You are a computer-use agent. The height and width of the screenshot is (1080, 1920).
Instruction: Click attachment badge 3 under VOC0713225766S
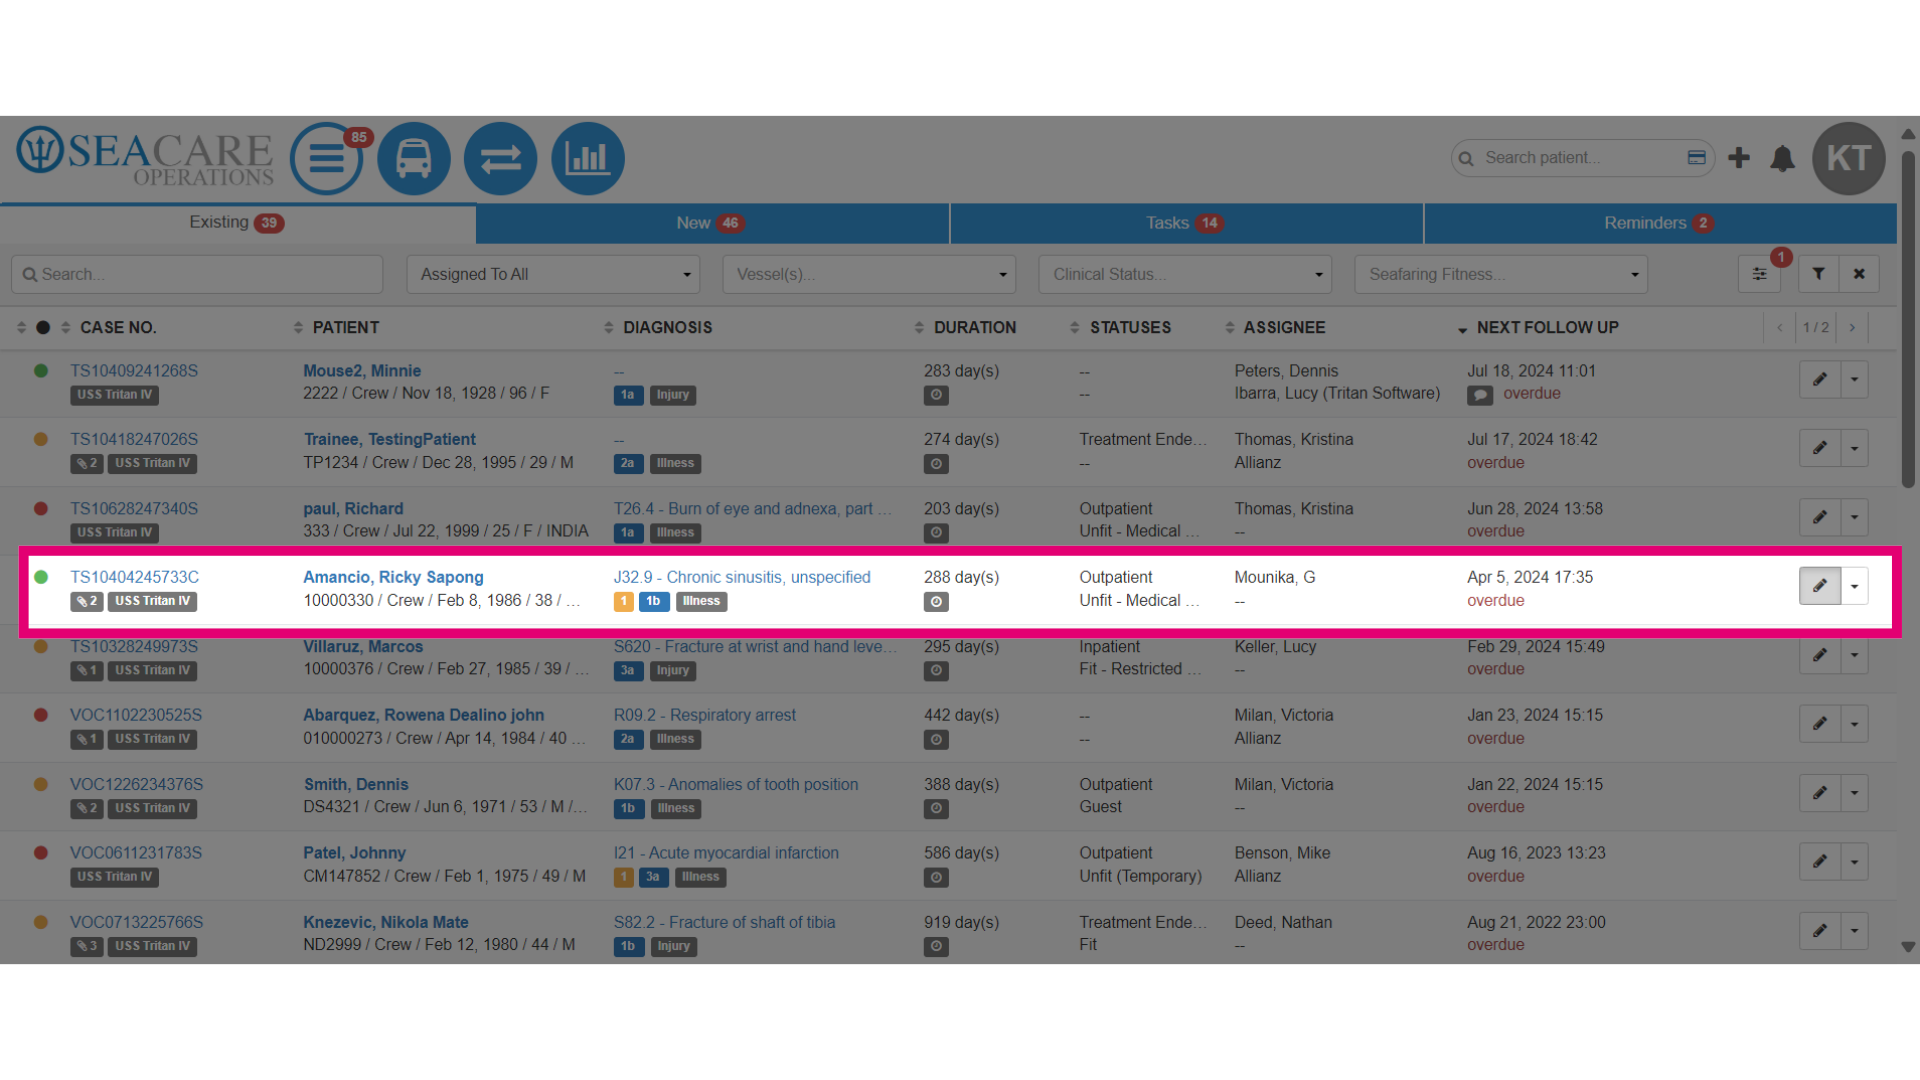(87, 946)
